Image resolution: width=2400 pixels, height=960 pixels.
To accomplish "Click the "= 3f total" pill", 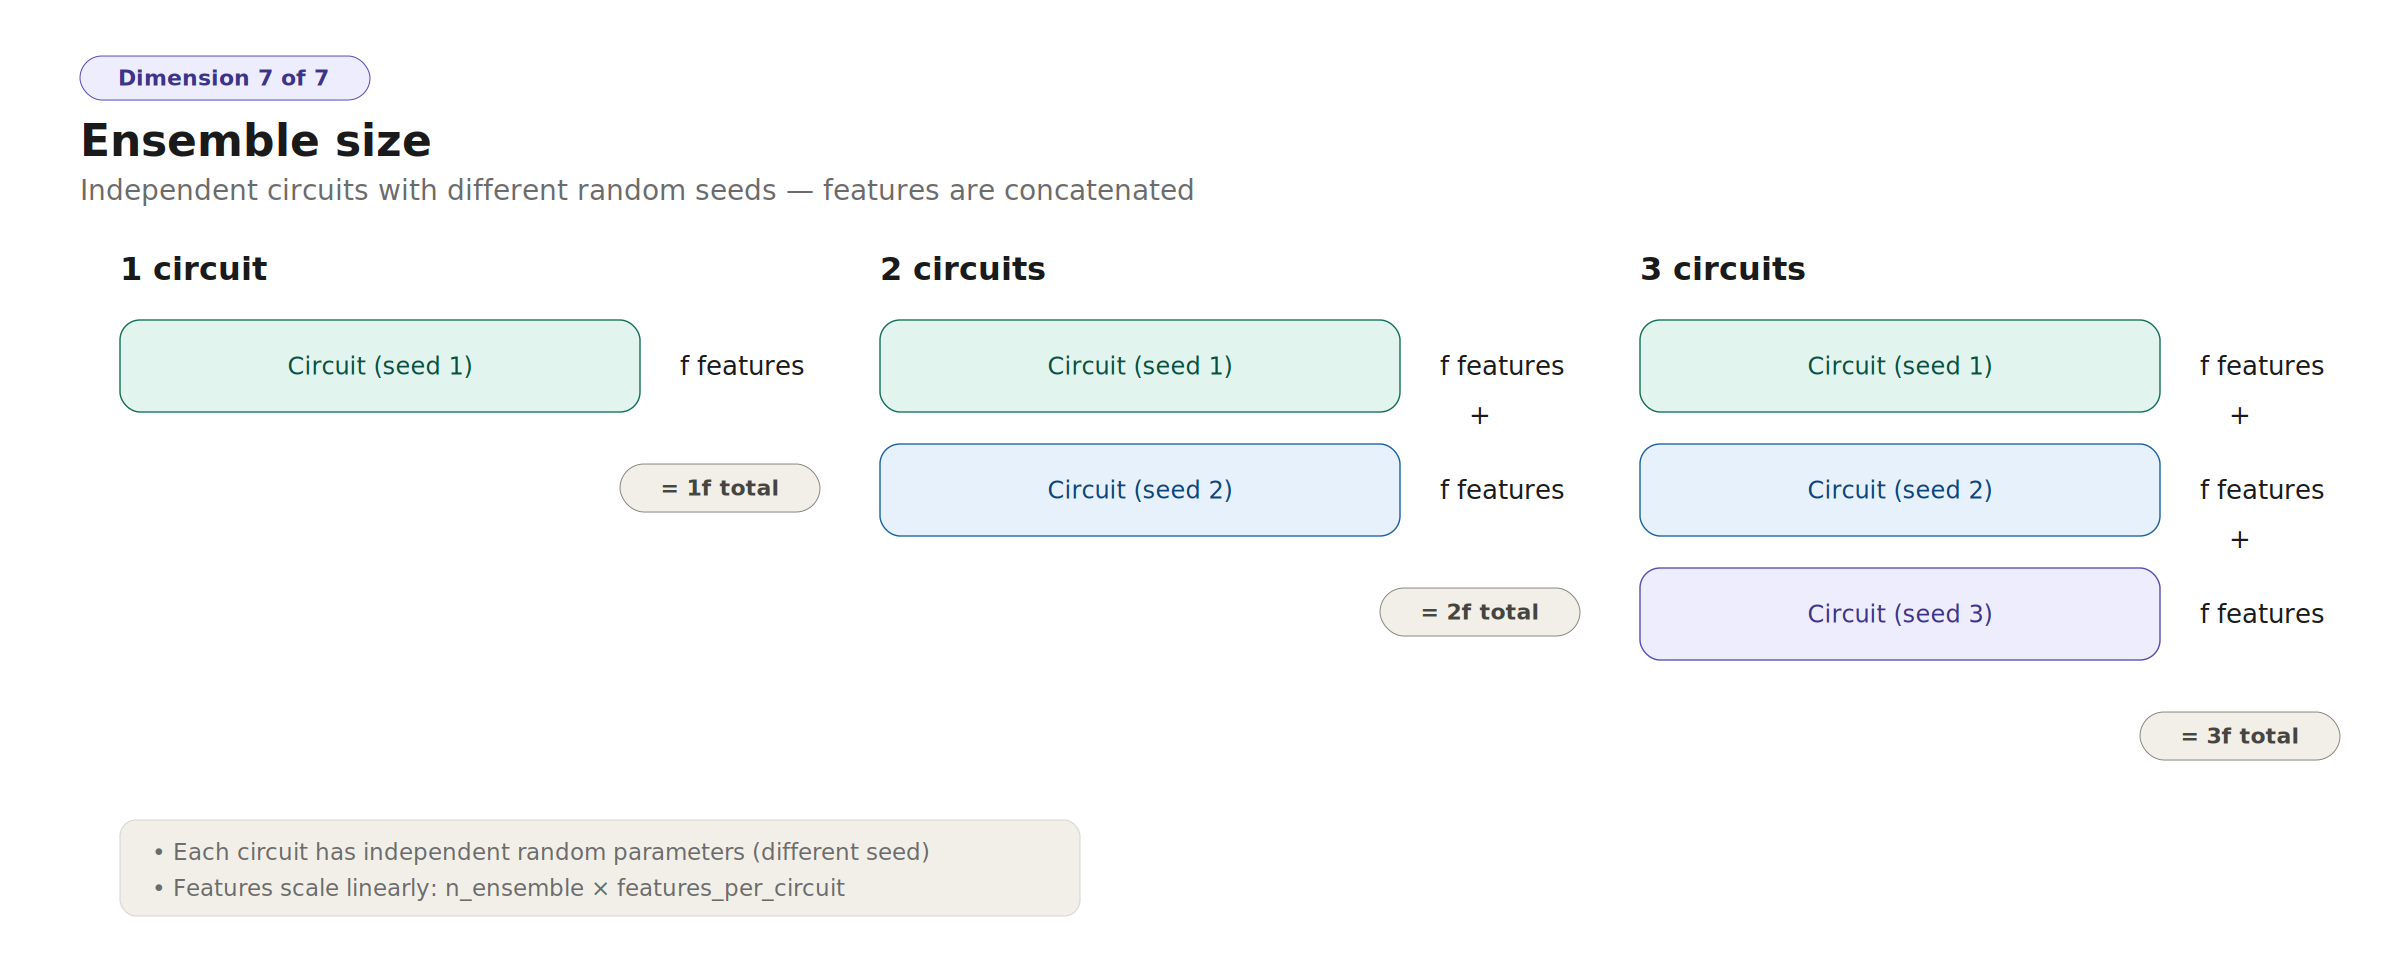I will point(2239,736).
